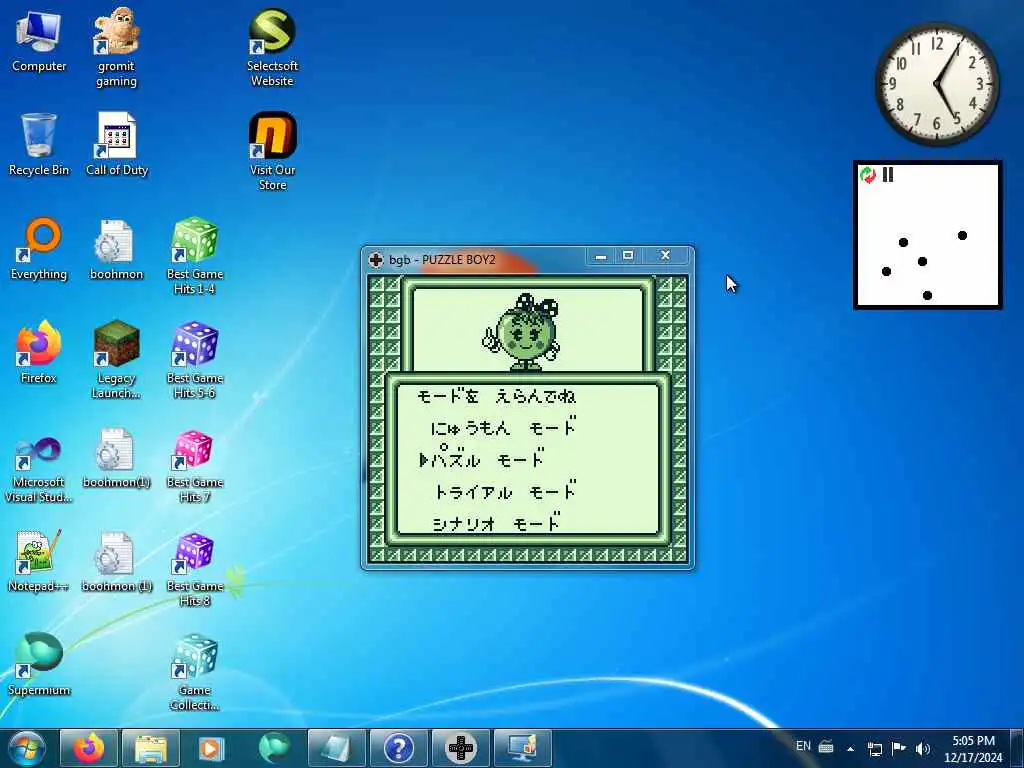Open the gromit gaming shortcut
The width and height of the screenshot is (1024, 768).
pos(116,48)
